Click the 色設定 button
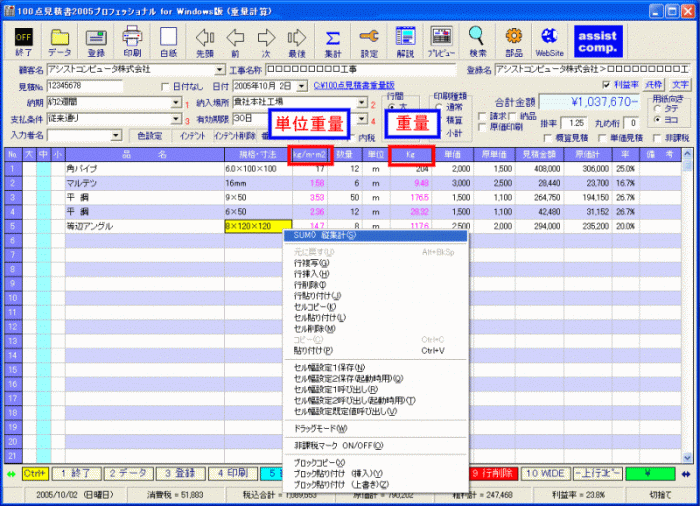 150,136
